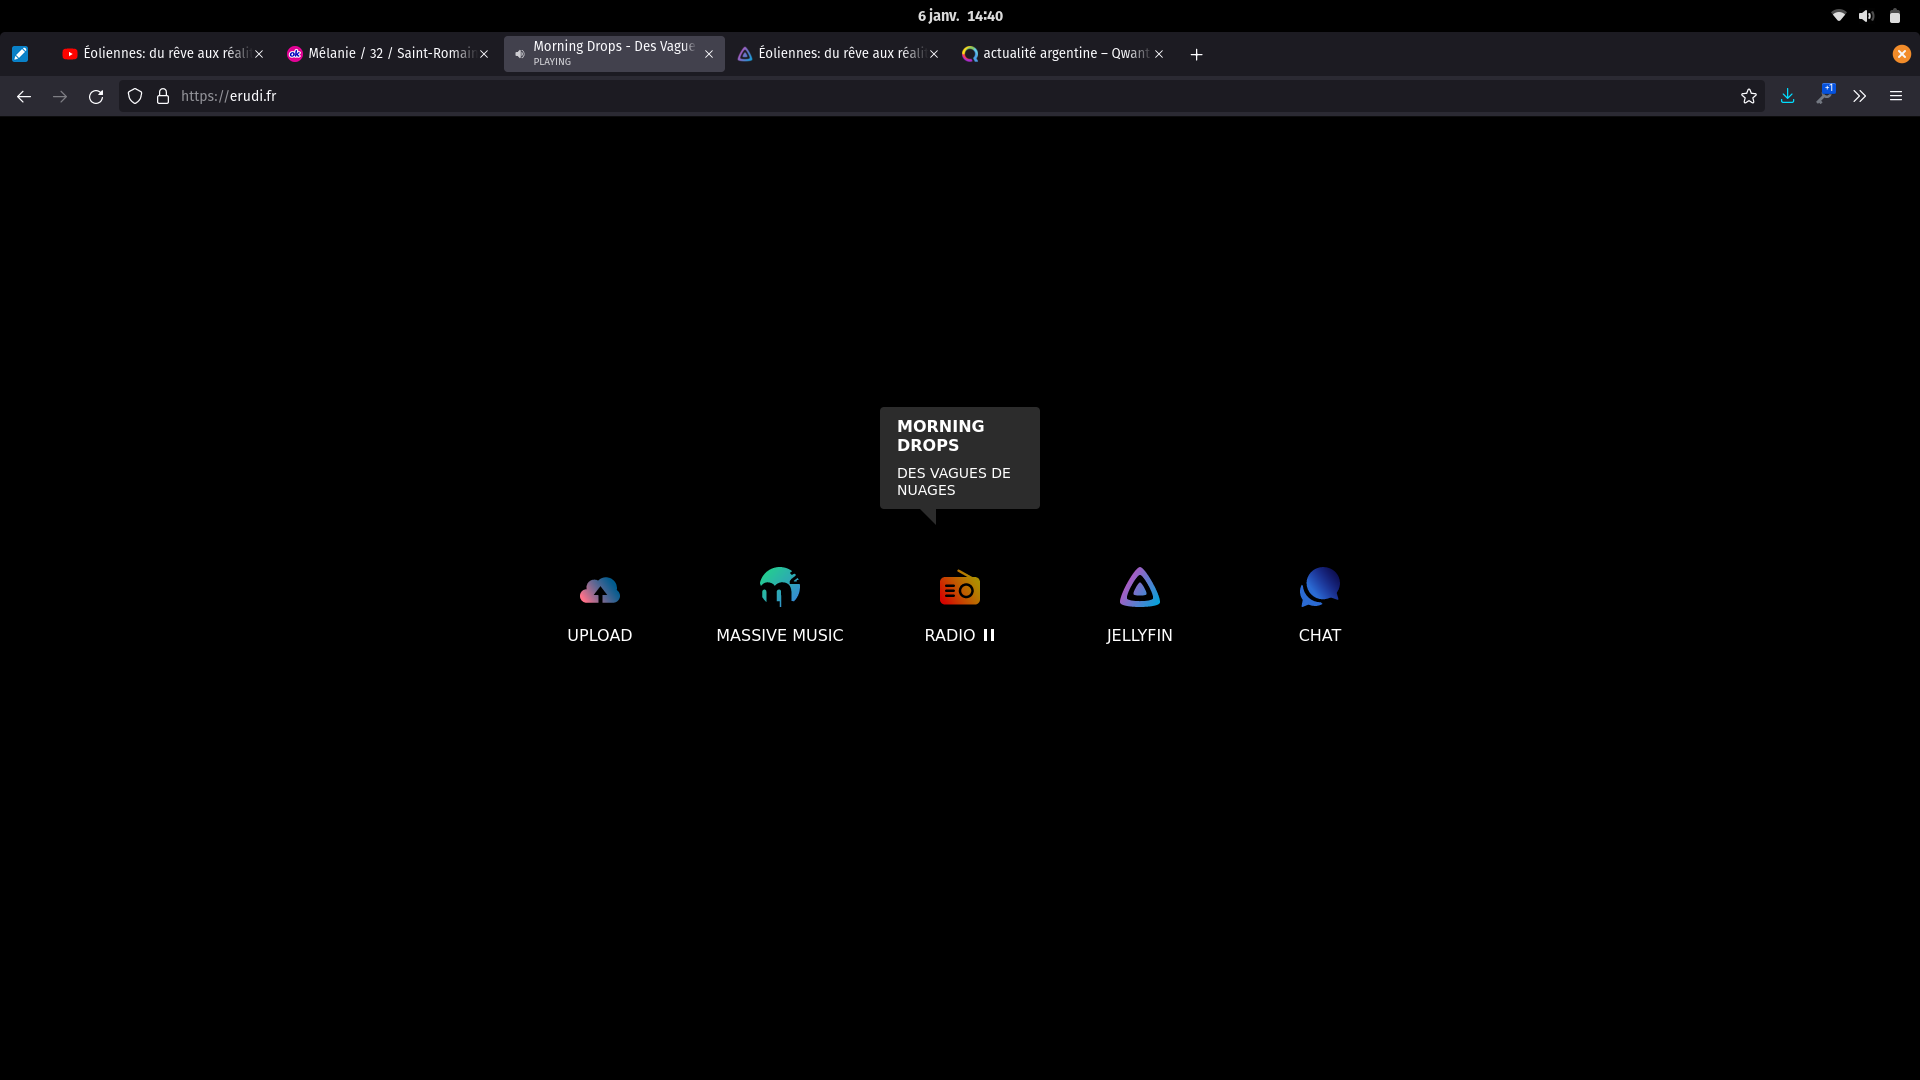Open the system volume indicator
Viewport: 1920px width, 1080px height.
pyautogui.click(x=1866, y=16)
